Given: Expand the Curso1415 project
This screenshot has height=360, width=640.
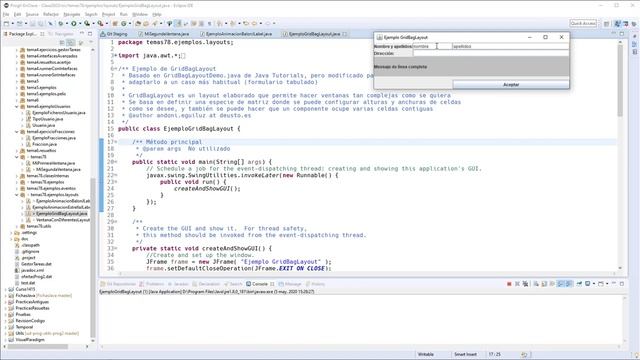Looking at the screenshot, I should click(x=5, y=289).
